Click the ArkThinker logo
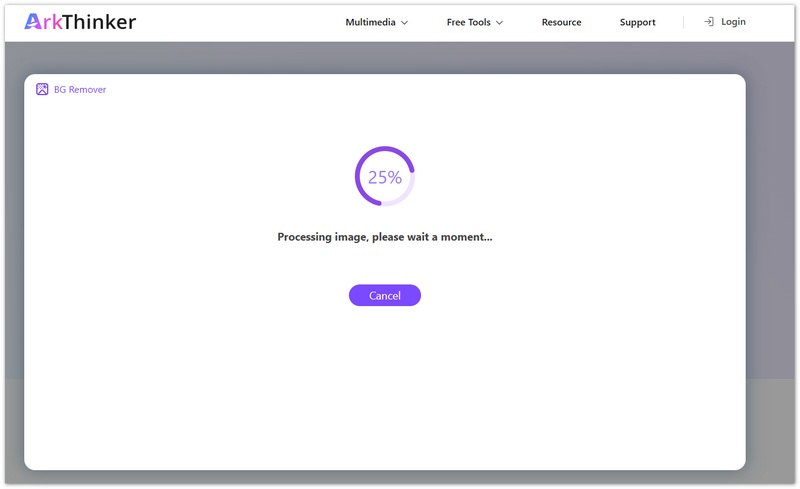 point(80,21)
